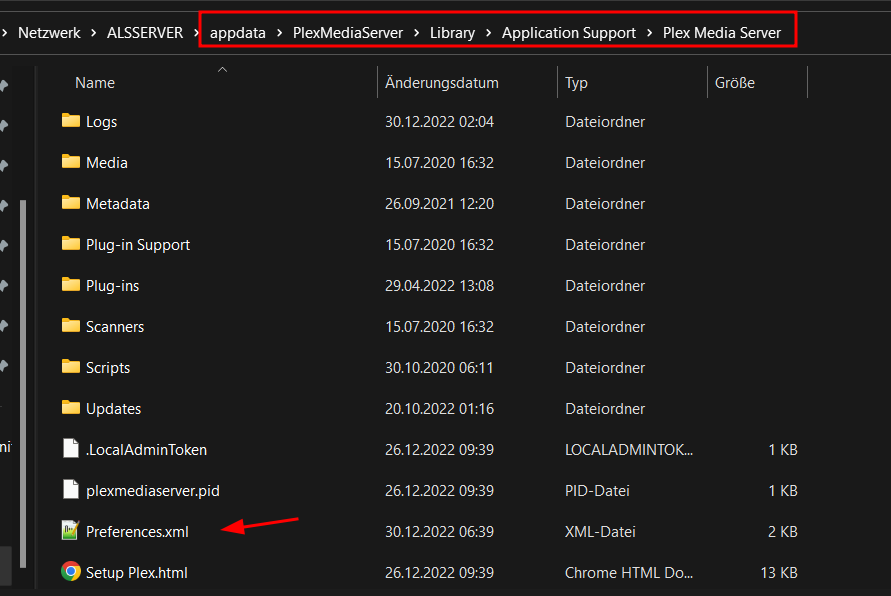Expand chevron after Application Support breadcrumb

[x=649, y=33]
